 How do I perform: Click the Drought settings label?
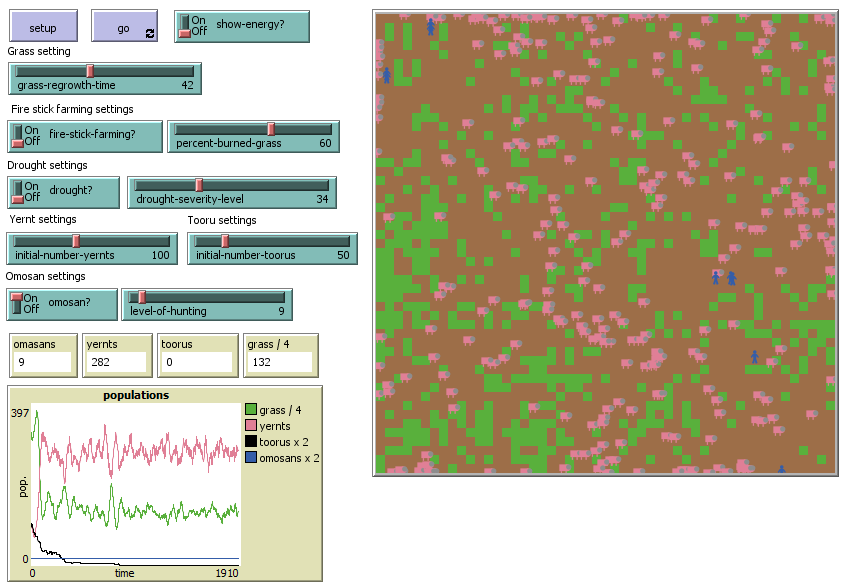click(47, 165)
